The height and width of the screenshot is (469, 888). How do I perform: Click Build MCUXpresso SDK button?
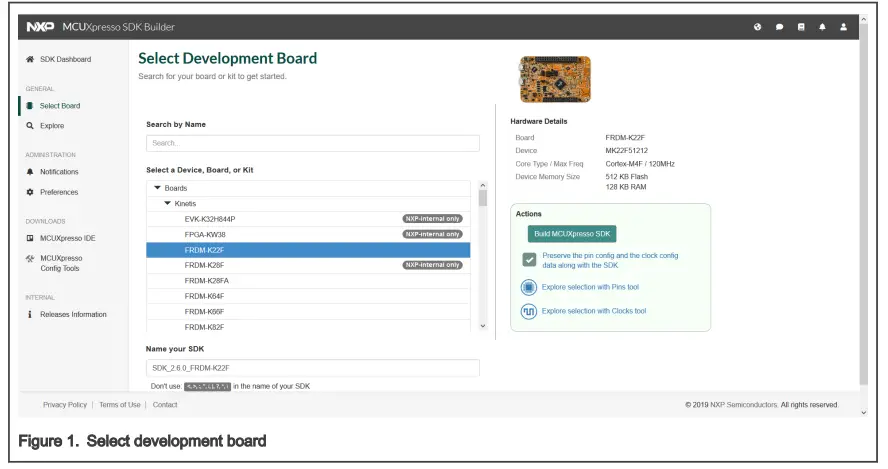(572, 233)
